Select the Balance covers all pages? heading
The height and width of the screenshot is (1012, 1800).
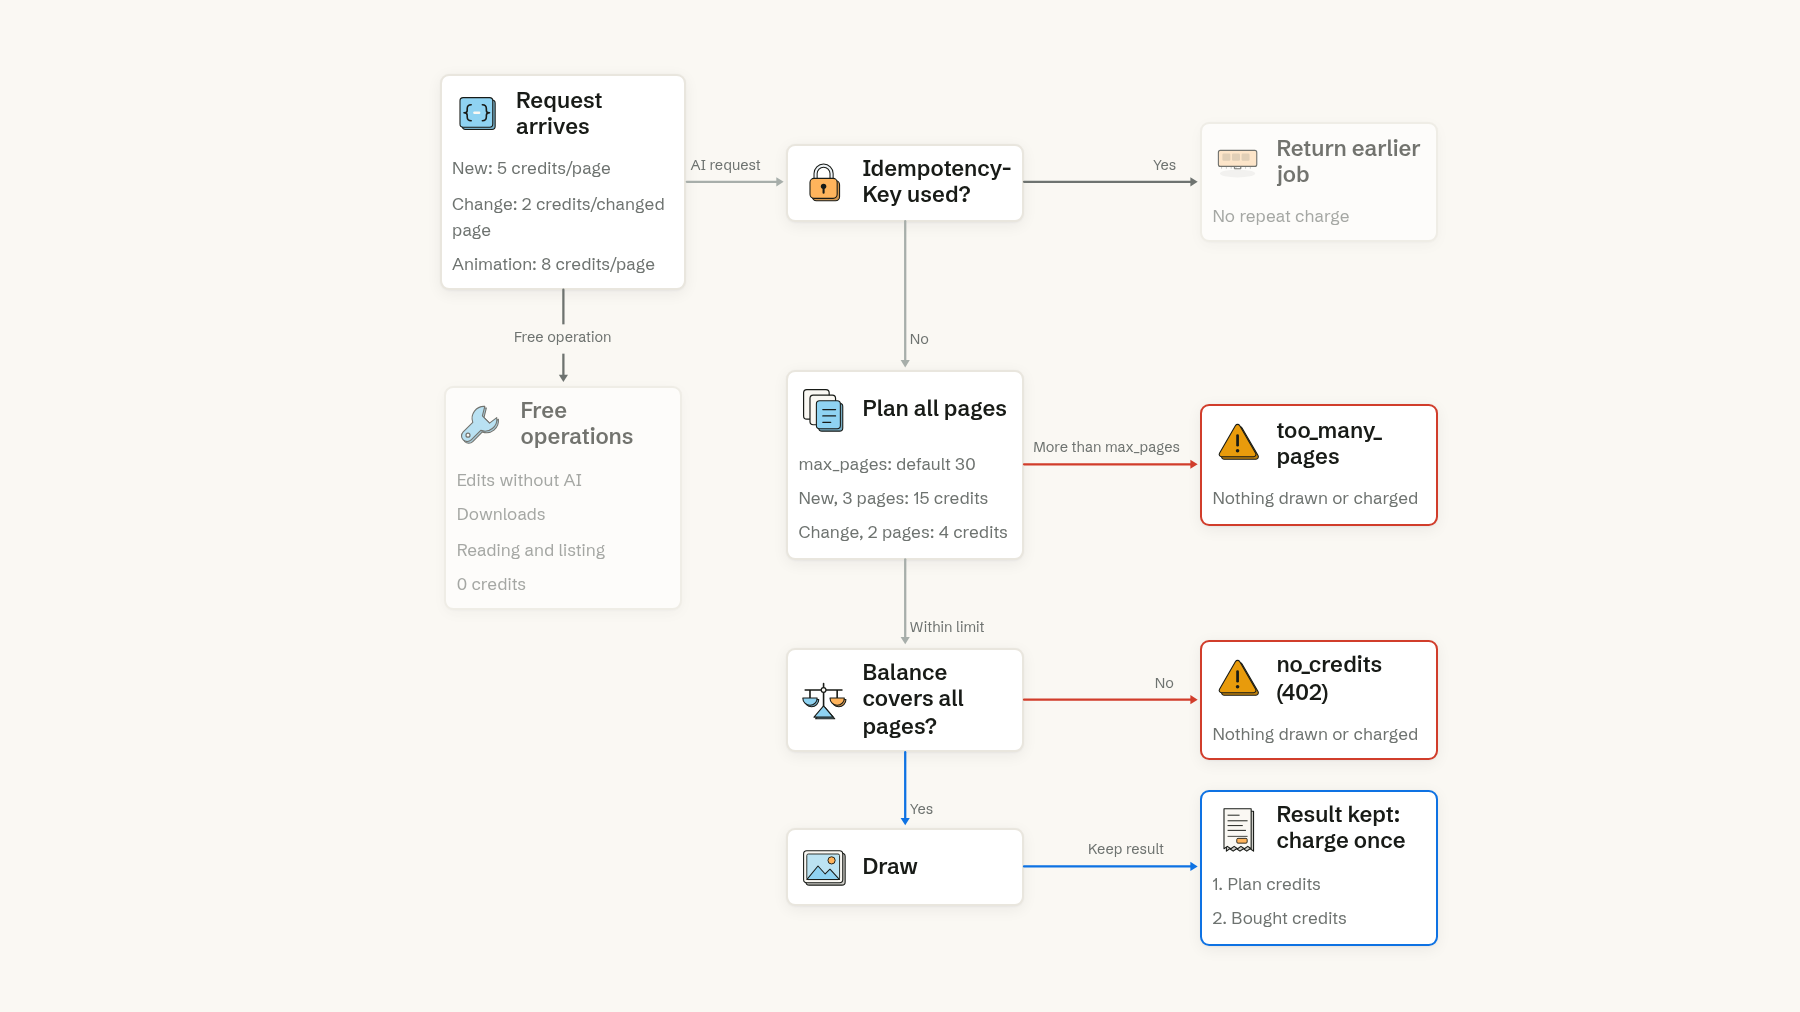(913, 699)
